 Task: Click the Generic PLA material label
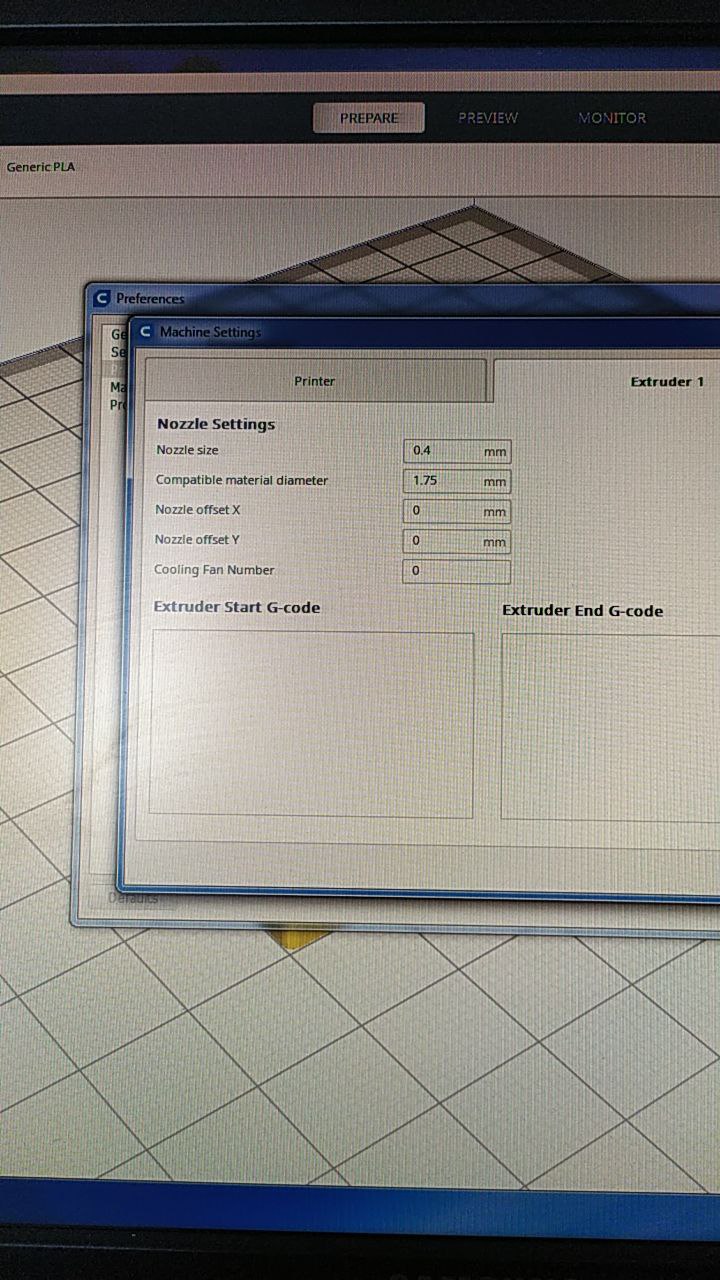point(41,167)
